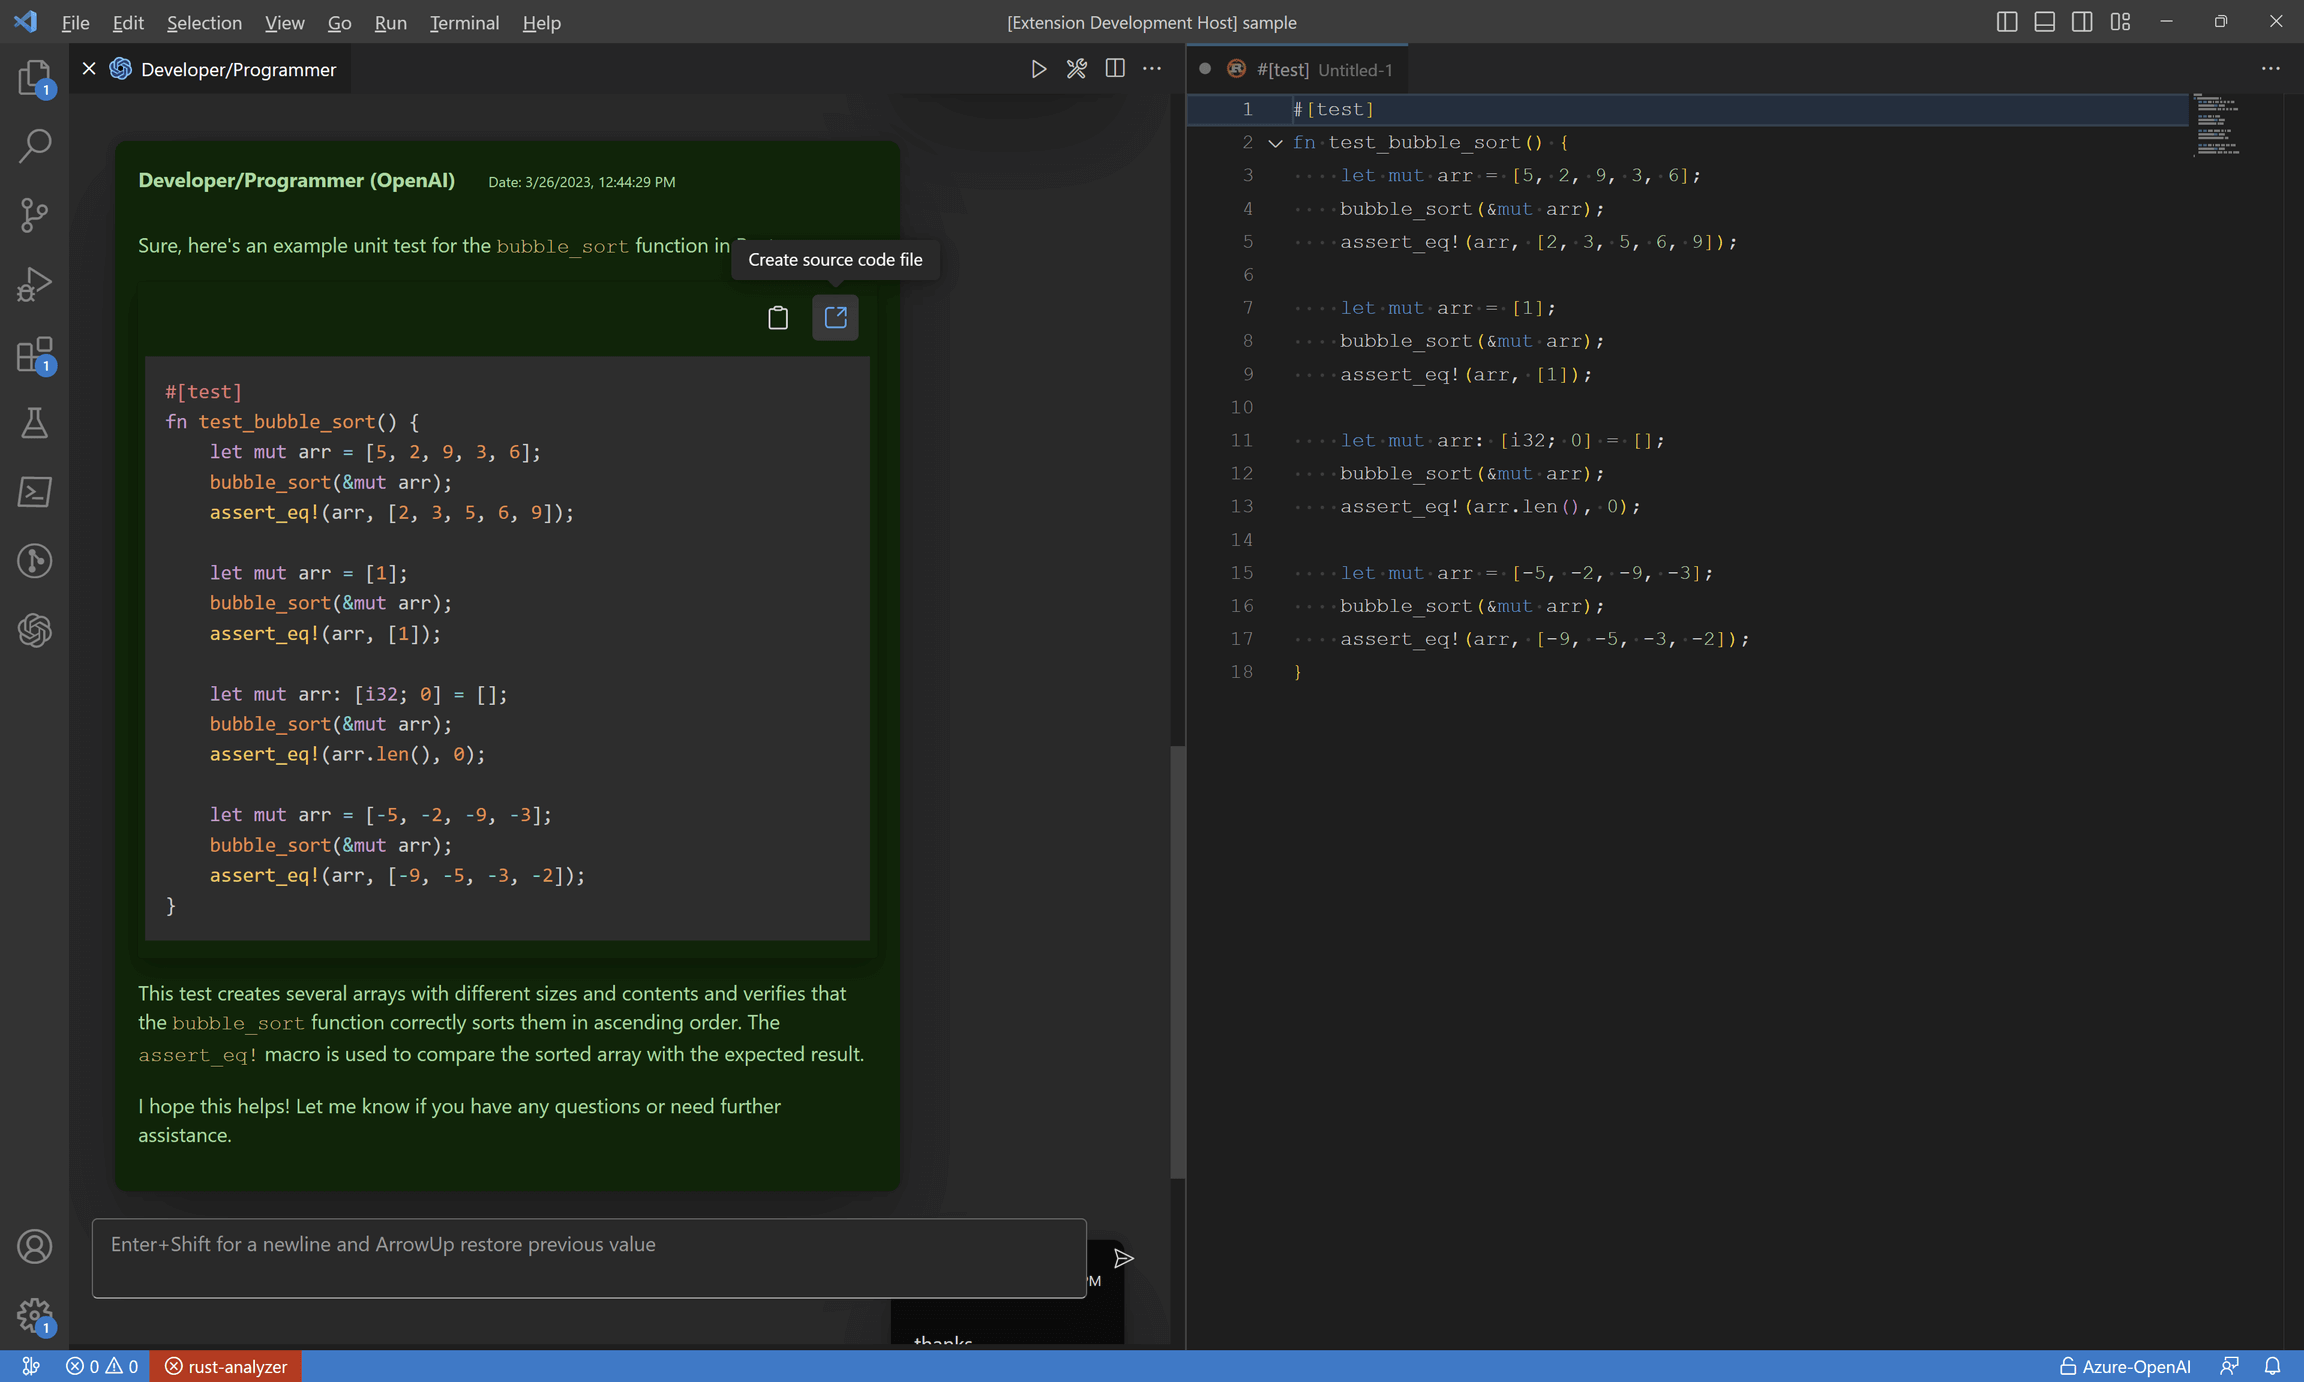Open More Actions in right editor group

[x=2270, y=69]
